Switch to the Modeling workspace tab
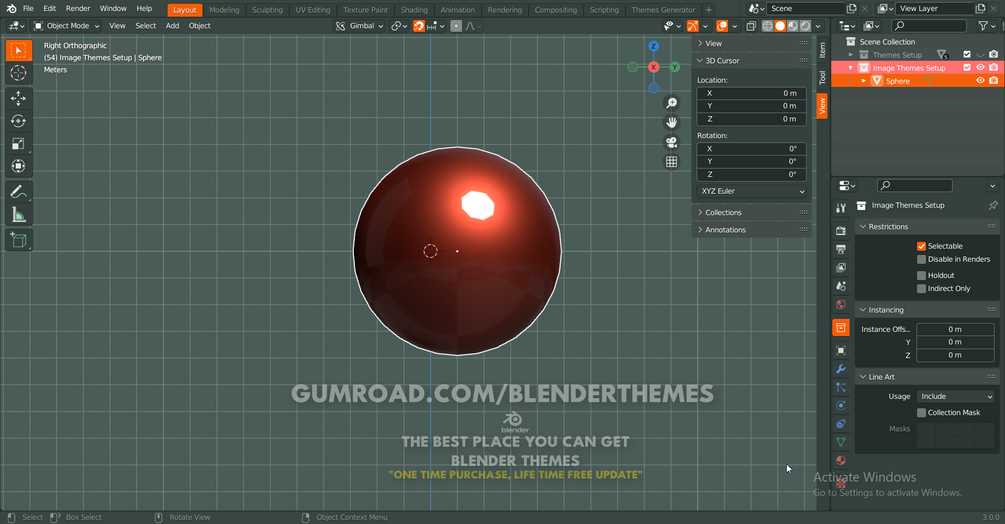1005x524 pixels. coord(224,10)
